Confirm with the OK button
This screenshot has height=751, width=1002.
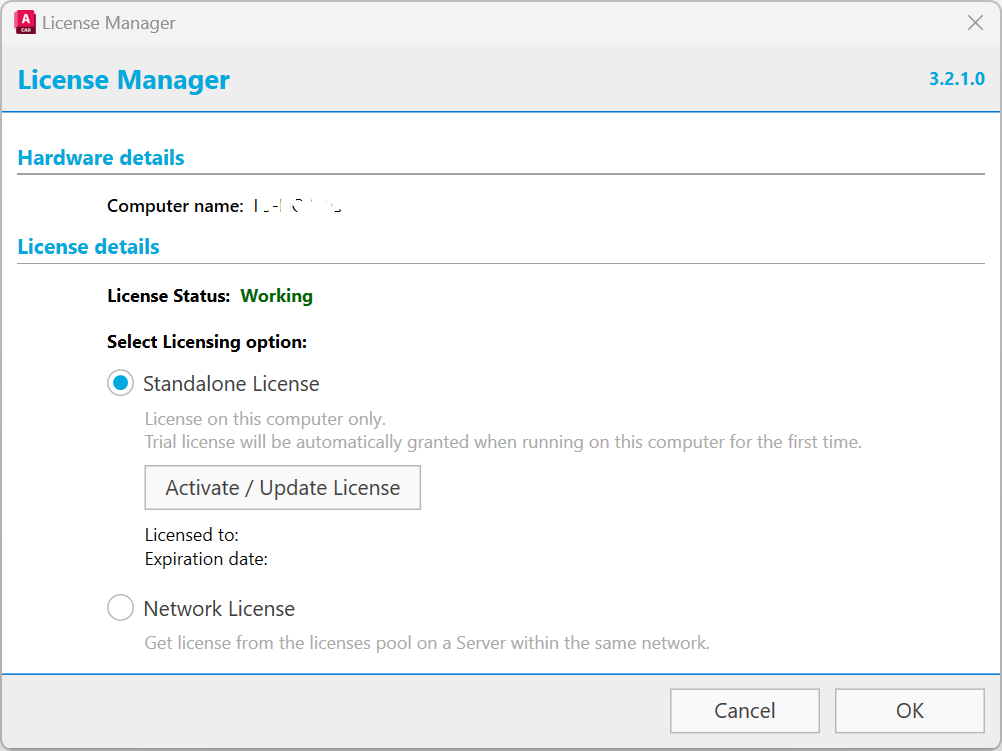pyautogui.click(x=909, y=711)
